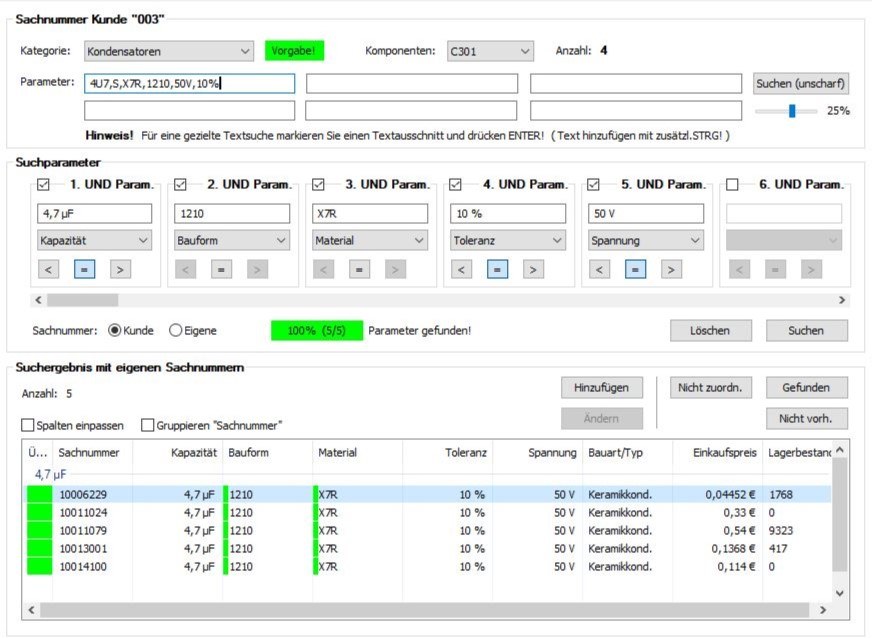872x638 pixels.
Task: Select result row 10011079
Action: tap(429, 531)
